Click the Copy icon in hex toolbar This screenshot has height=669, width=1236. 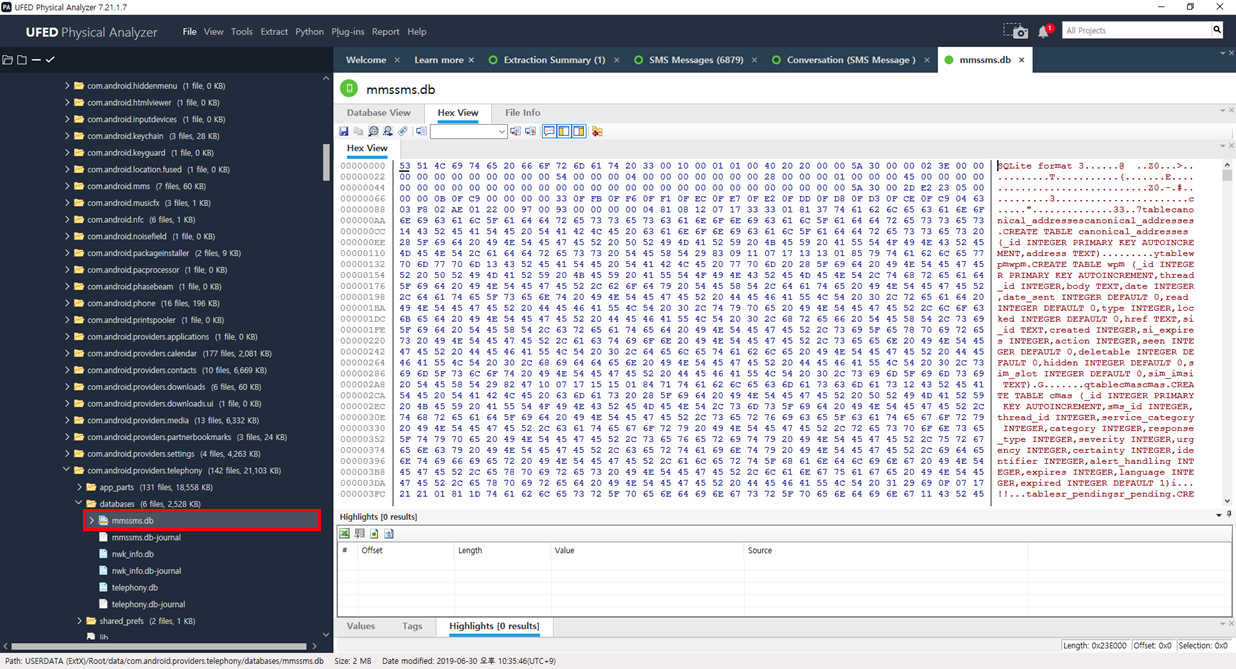[358, 131]
